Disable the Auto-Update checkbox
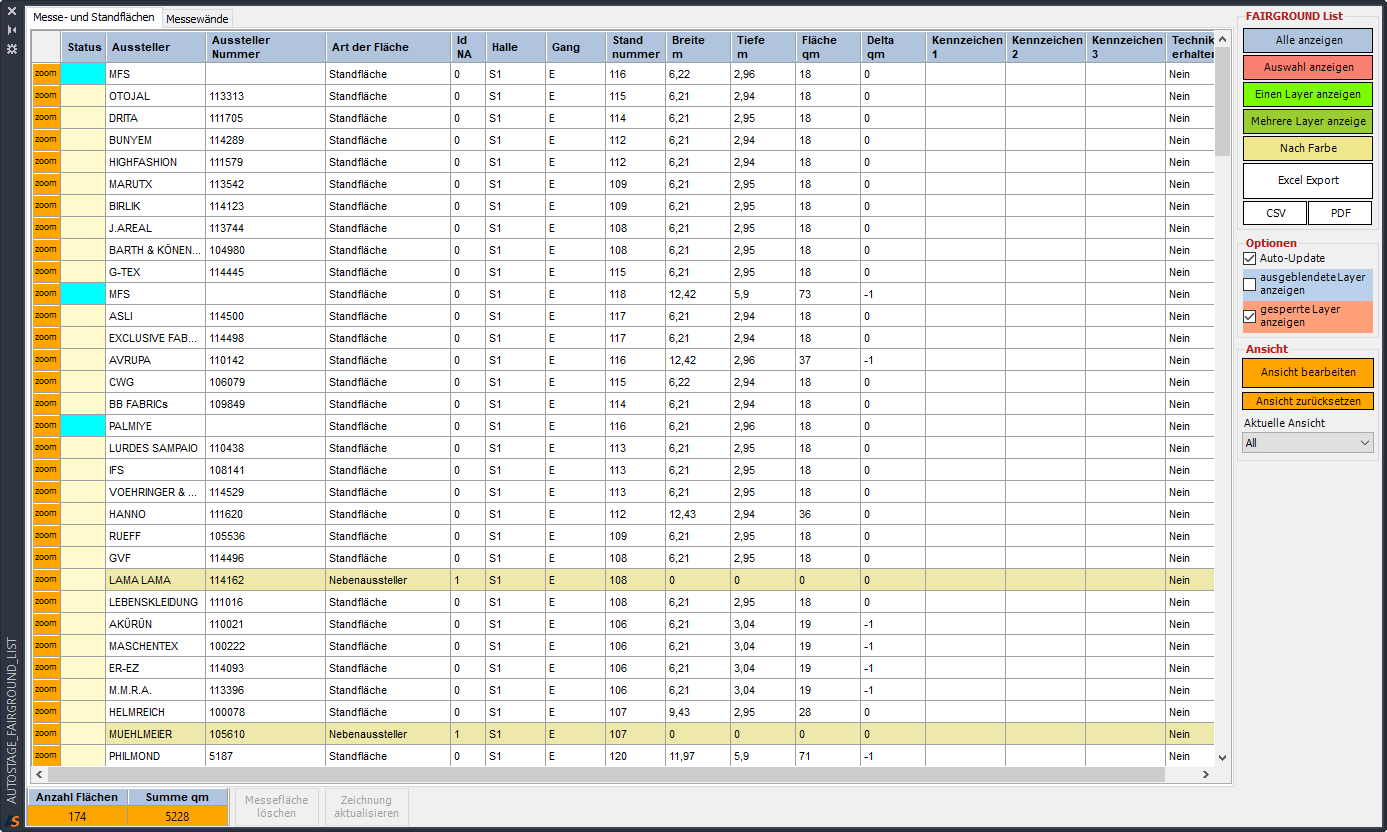Image resolution: width=1387 pixels, height=832 pixels. point(1250,258)
